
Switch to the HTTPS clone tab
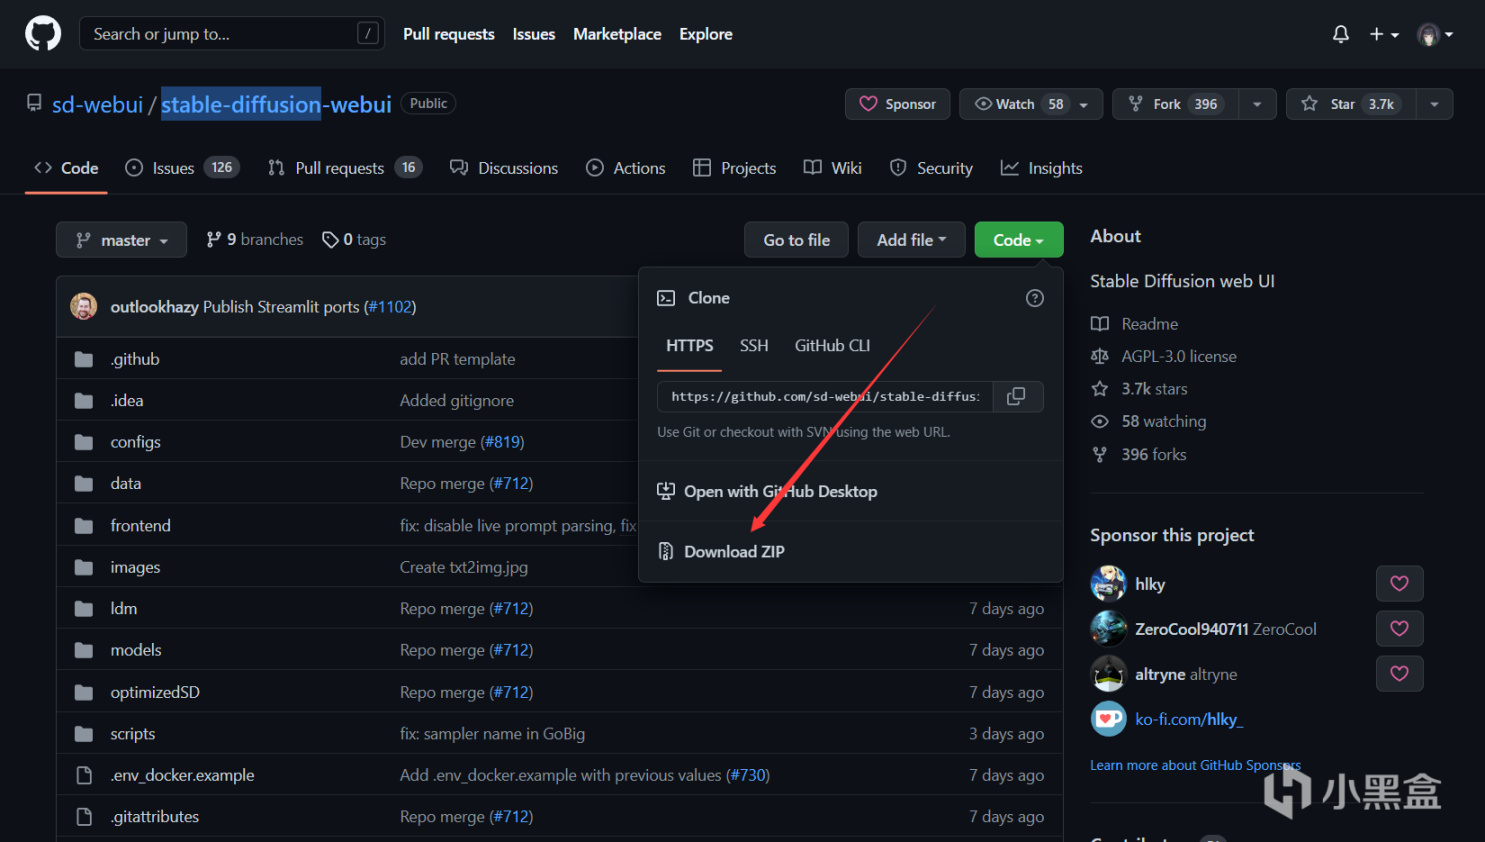tap(690, 346)
